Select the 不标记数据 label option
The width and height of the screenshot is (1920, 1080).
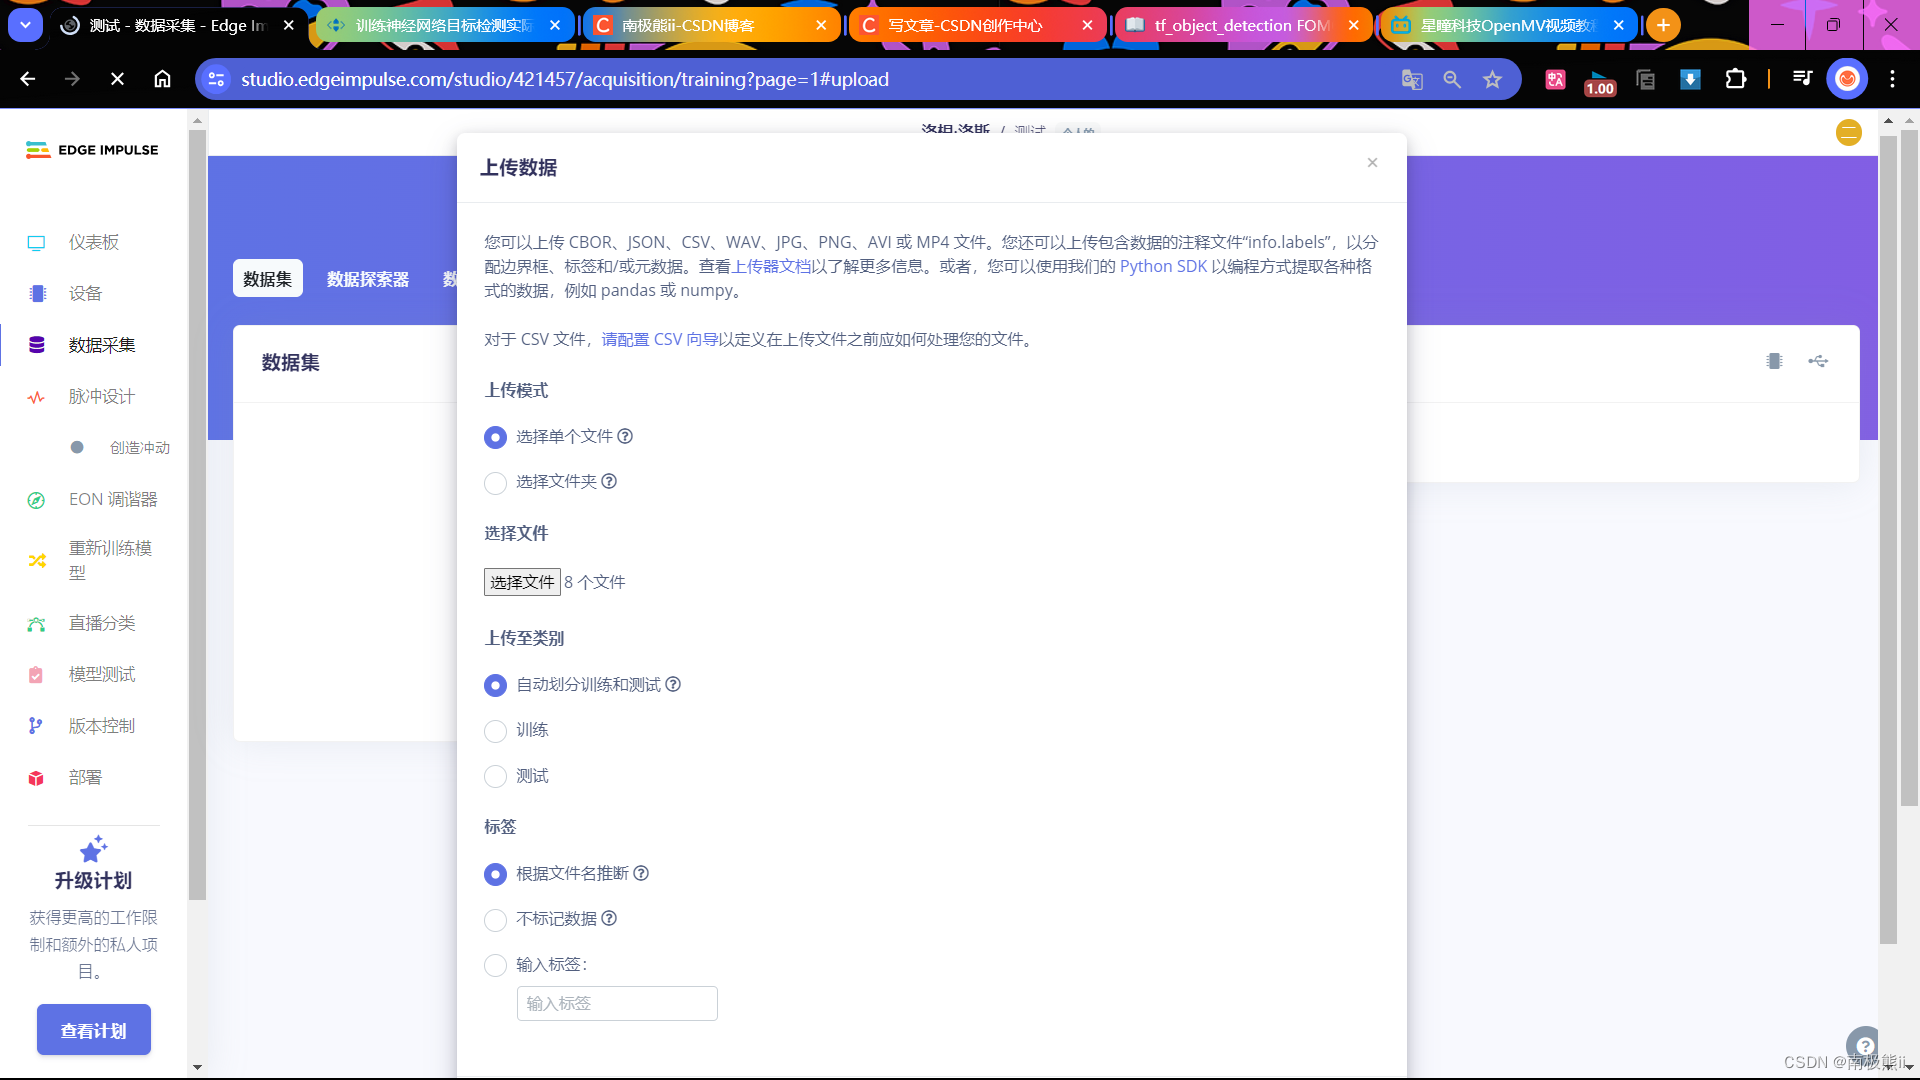[495, 920]
